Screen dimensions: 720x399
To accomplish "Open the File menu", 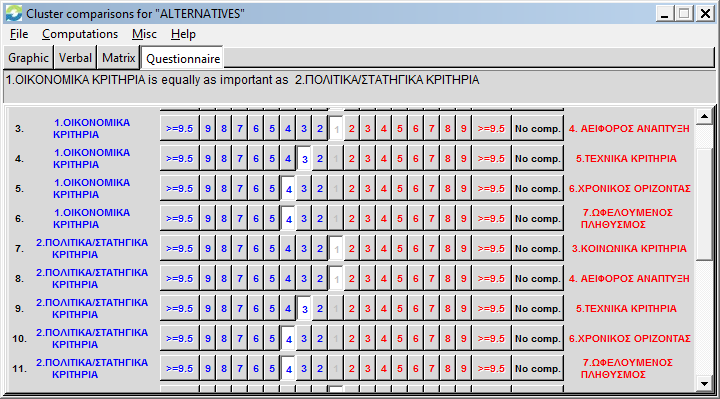I will coord(19,34).
